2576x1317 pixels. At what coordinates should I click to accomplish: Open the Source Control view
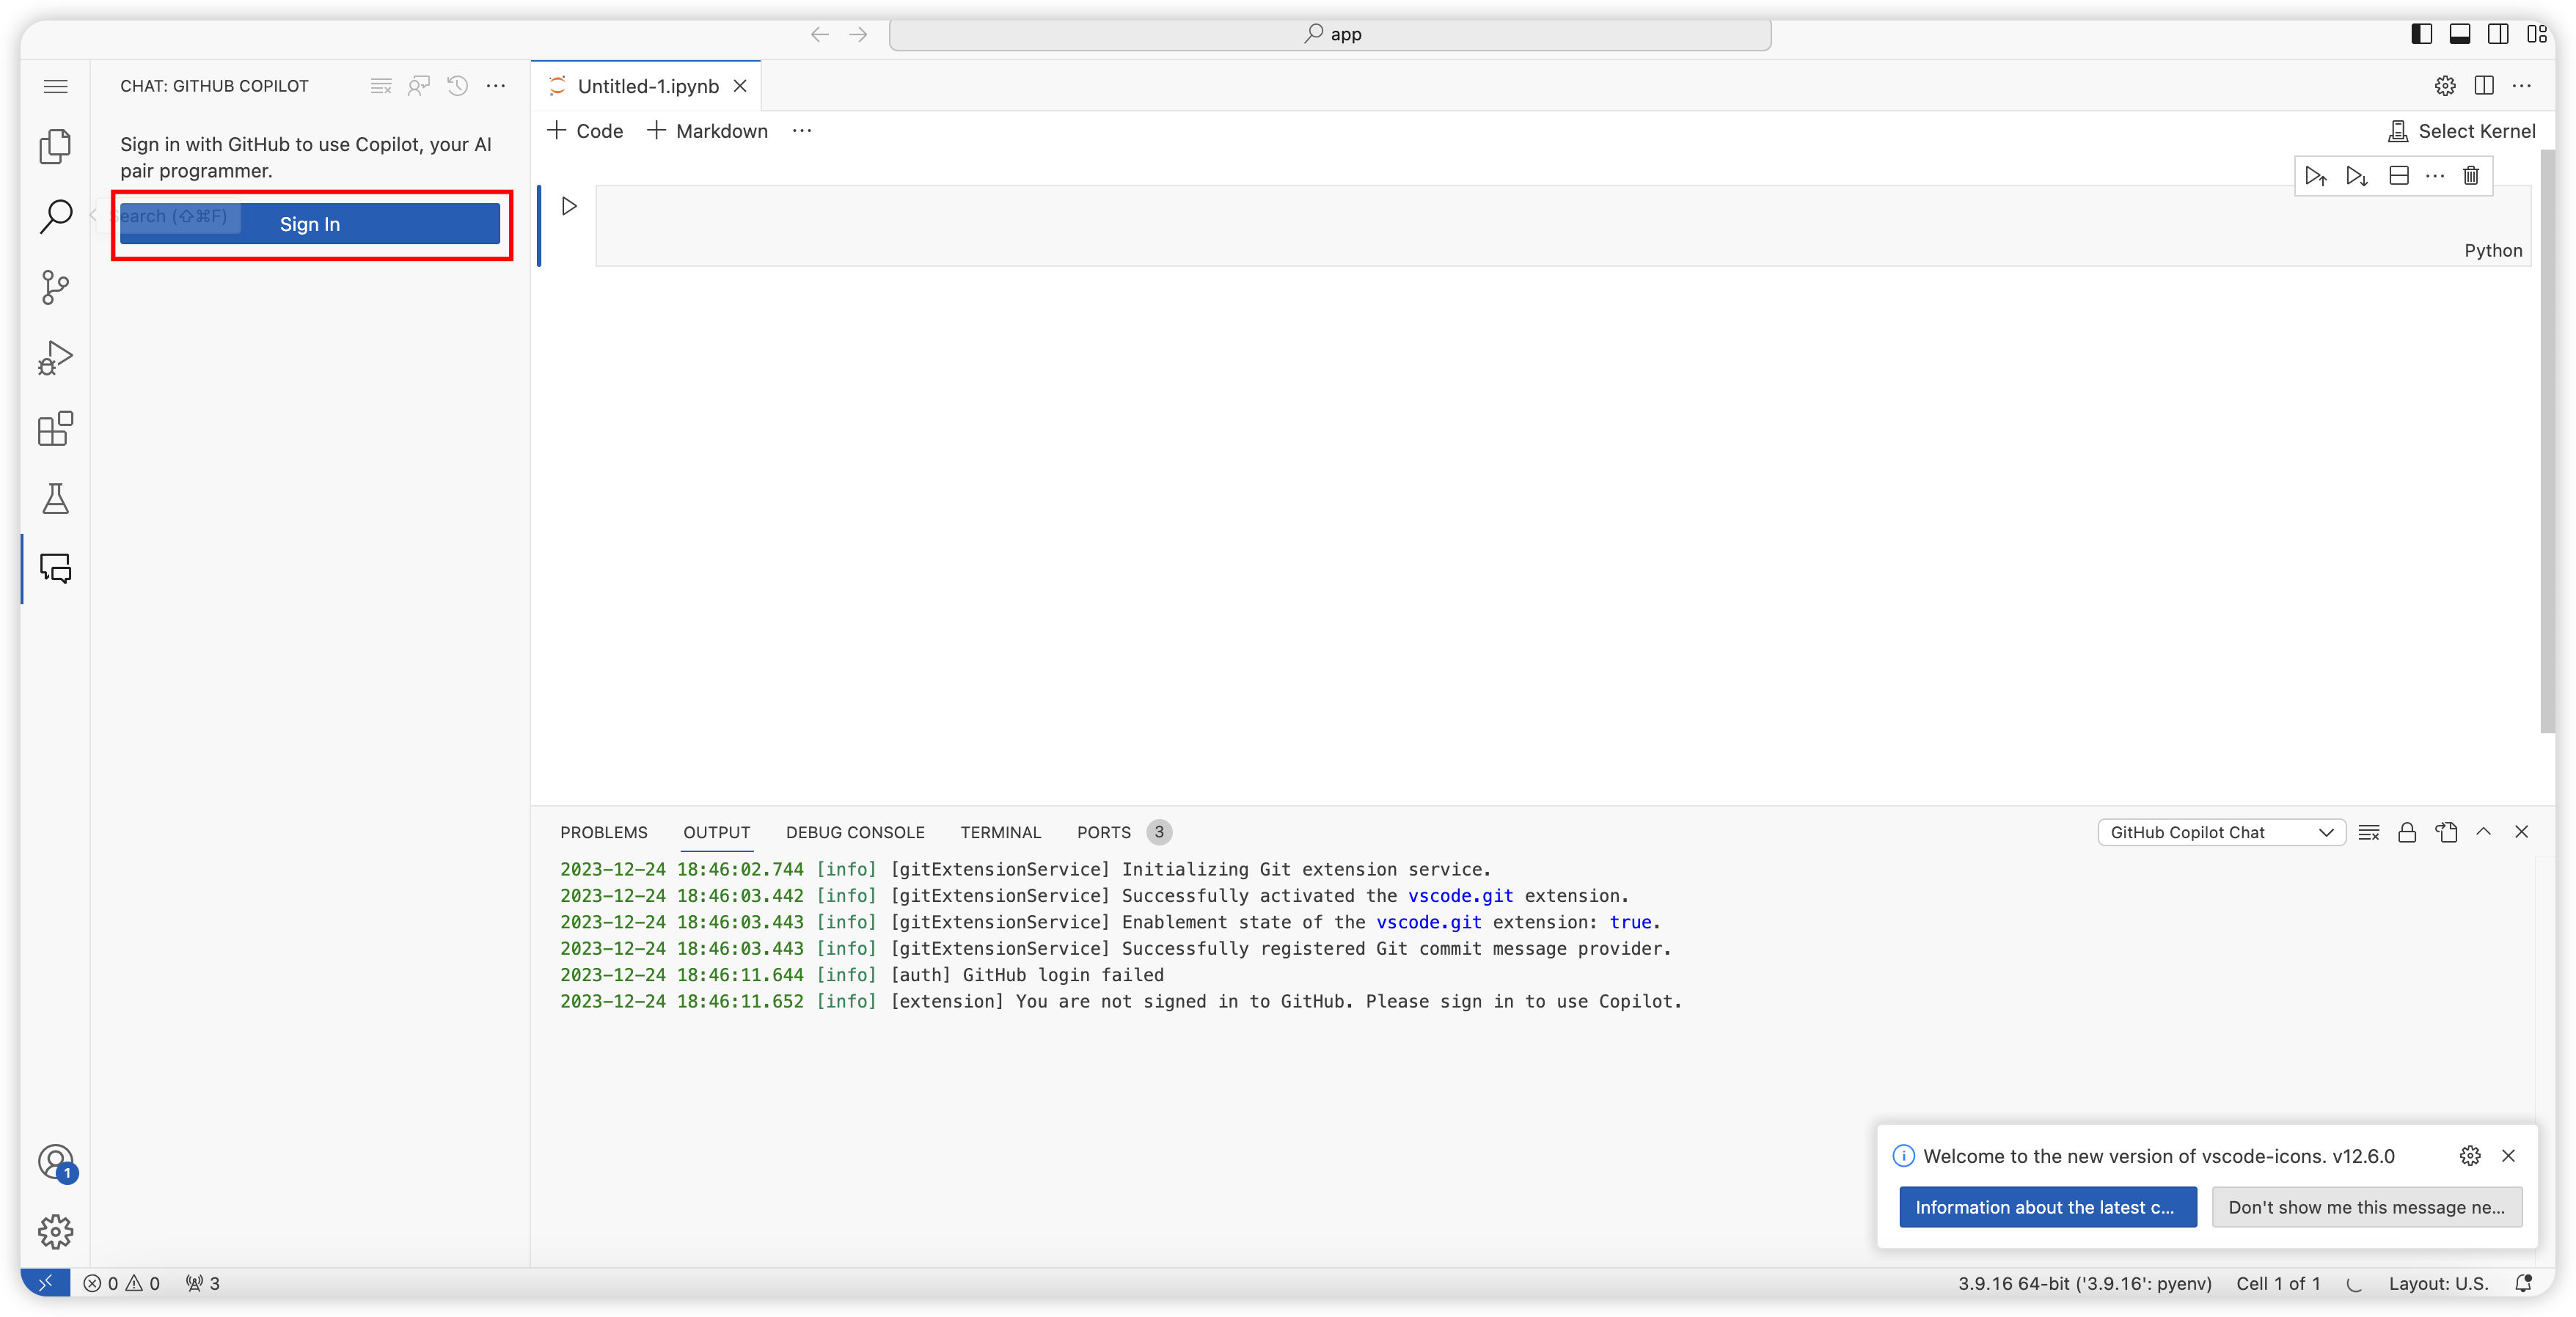pyautogui.click(x=55, y=288)
